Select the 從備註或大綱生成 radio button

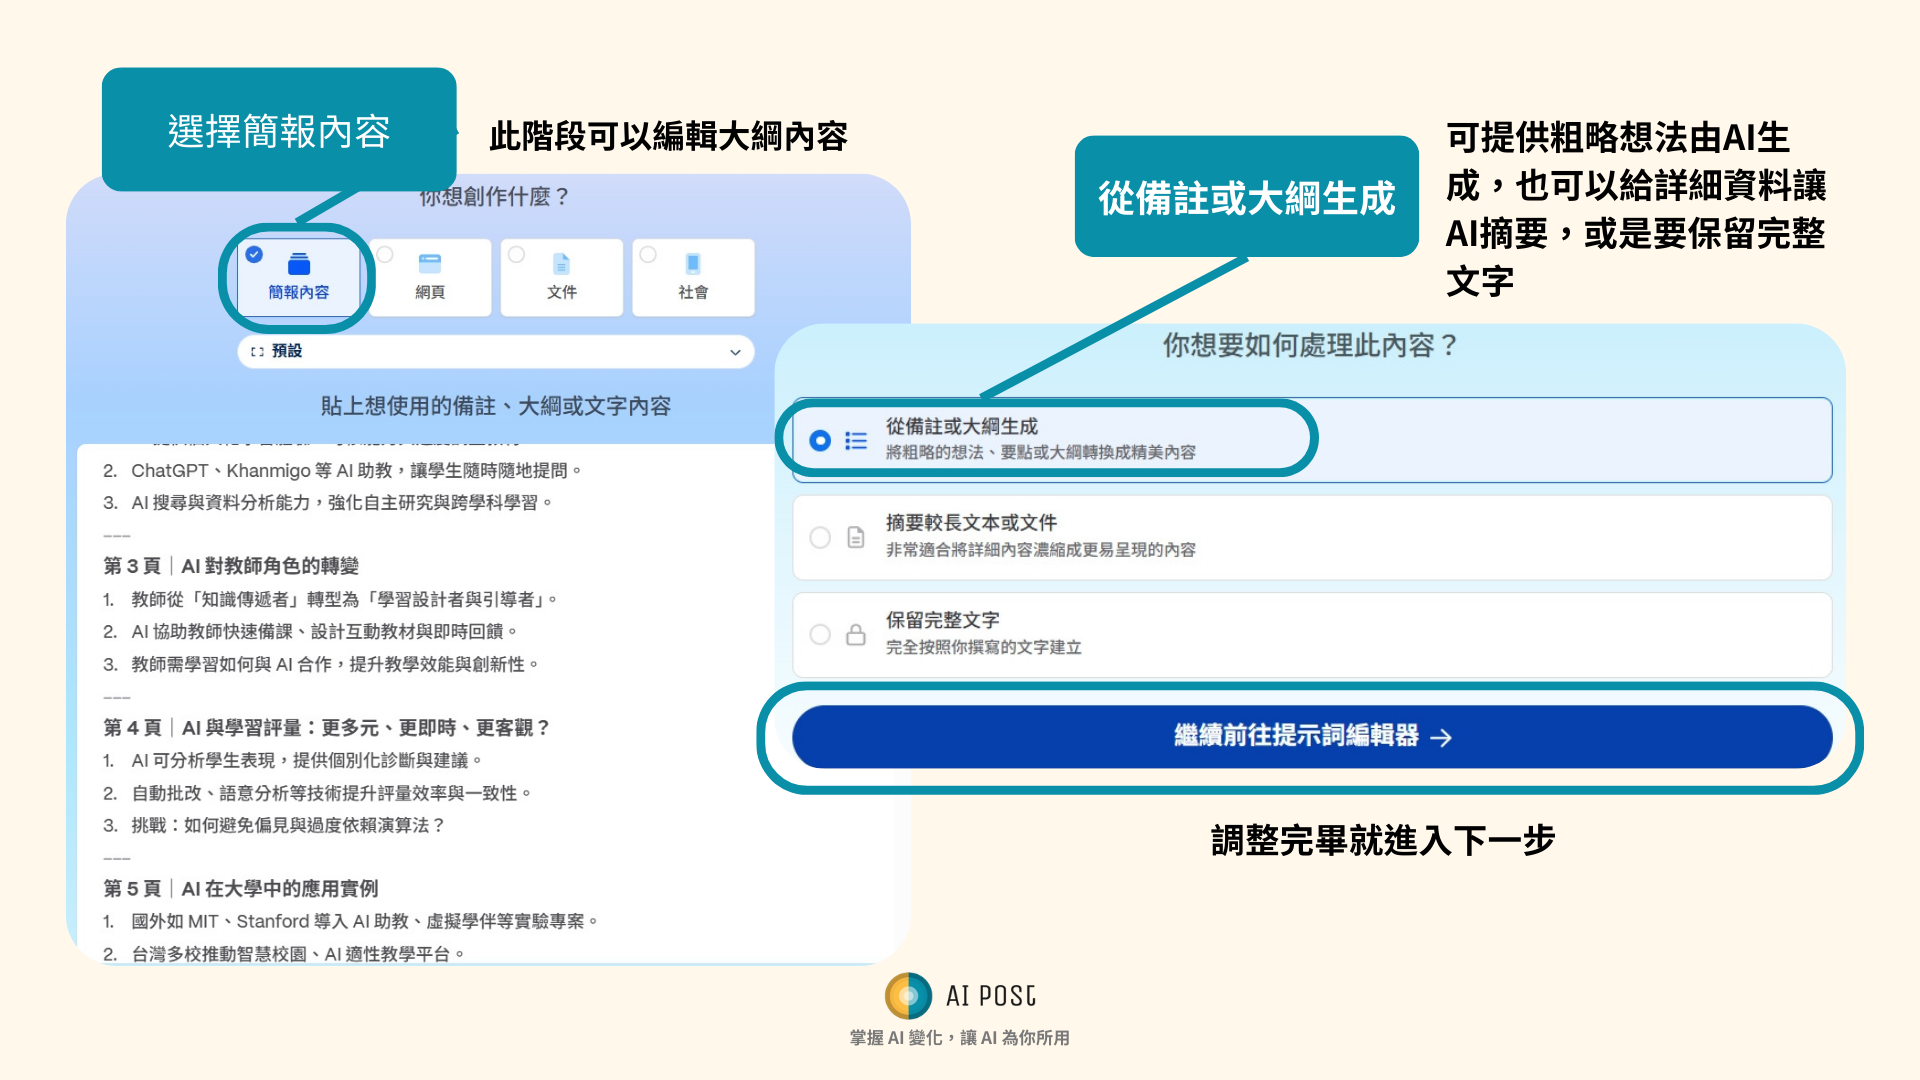click(x=820, y=441)
